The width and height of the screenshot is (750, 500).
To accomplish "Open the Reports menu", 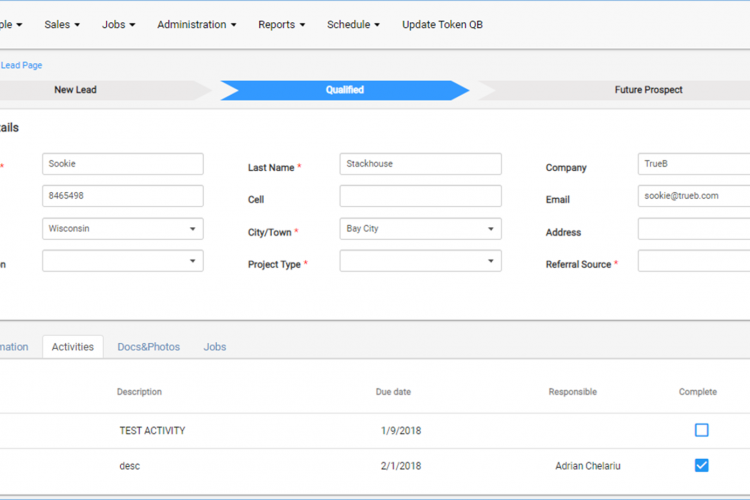I will click(x=281, y=24).
